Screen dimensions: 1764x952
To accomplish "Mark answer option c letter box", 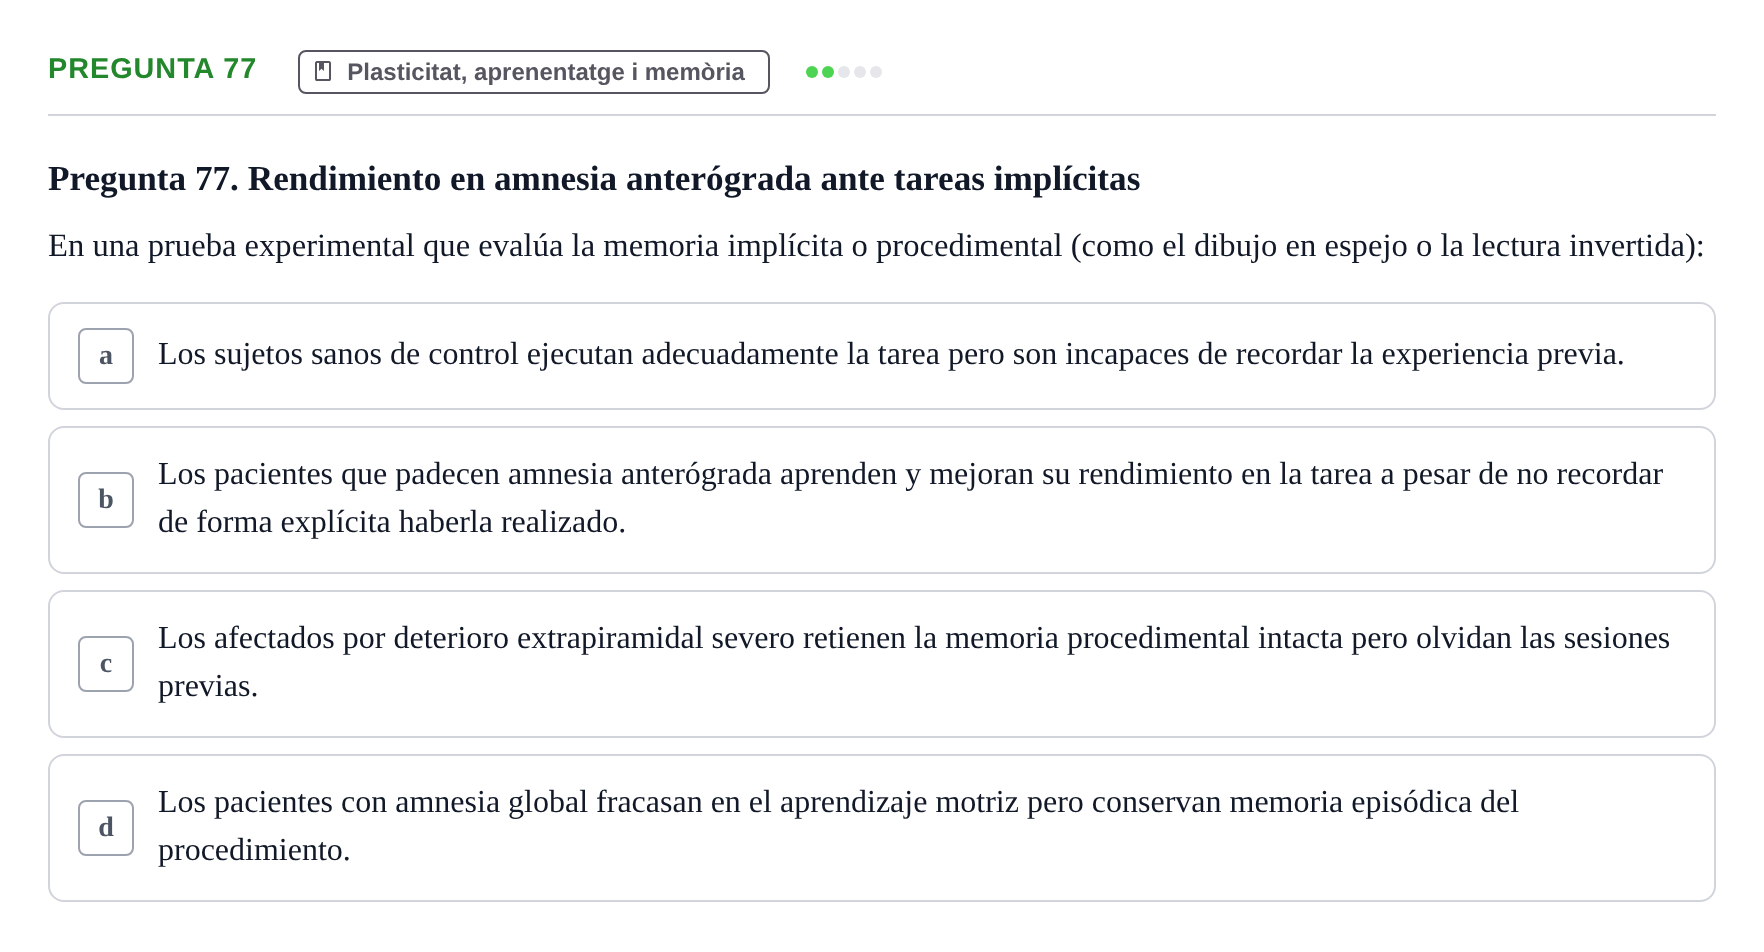I will (106, 664).
